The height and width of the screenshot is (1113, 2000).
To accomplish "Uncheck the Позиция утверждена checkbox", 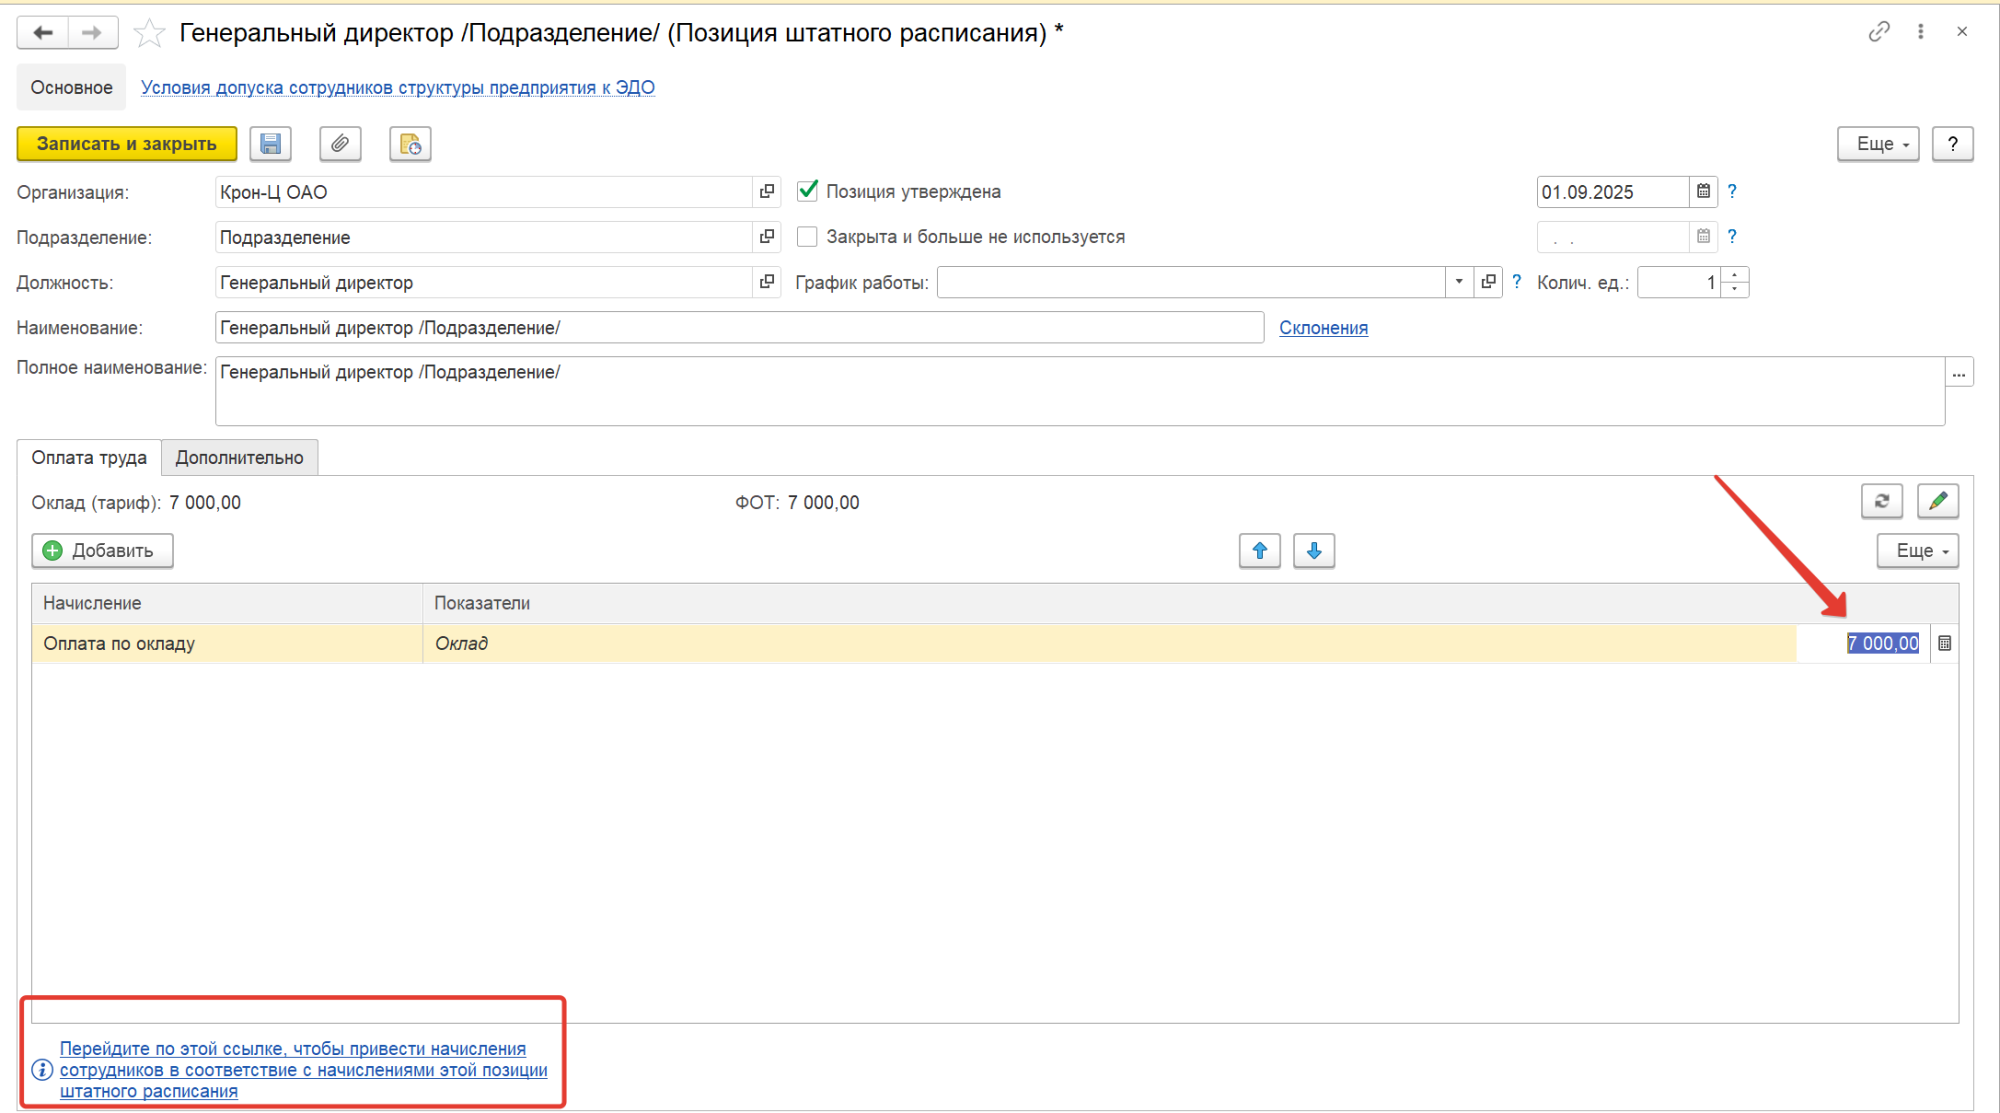I will 807,191.
